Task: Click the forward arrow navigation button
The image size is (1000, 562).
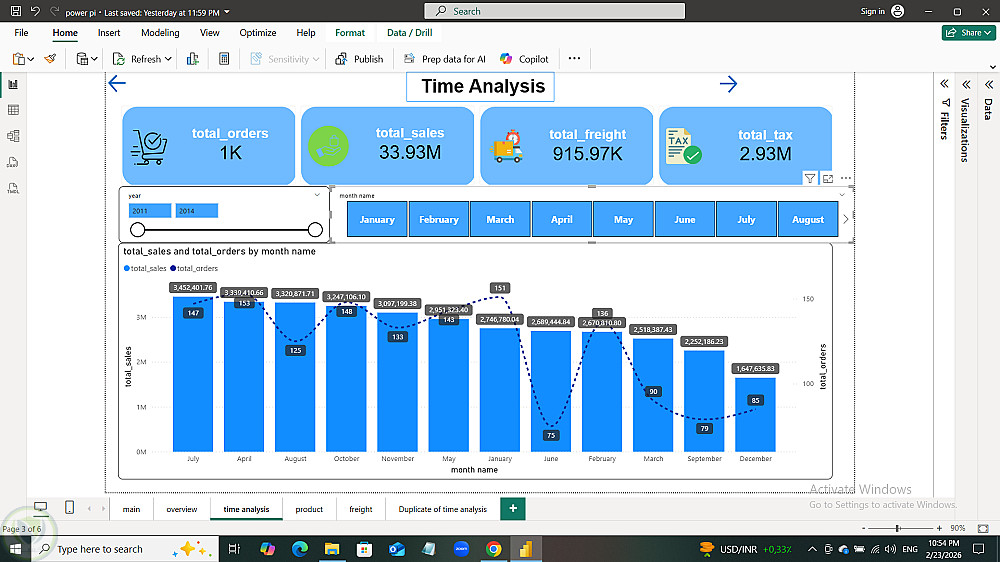Action: coord(728,84)
